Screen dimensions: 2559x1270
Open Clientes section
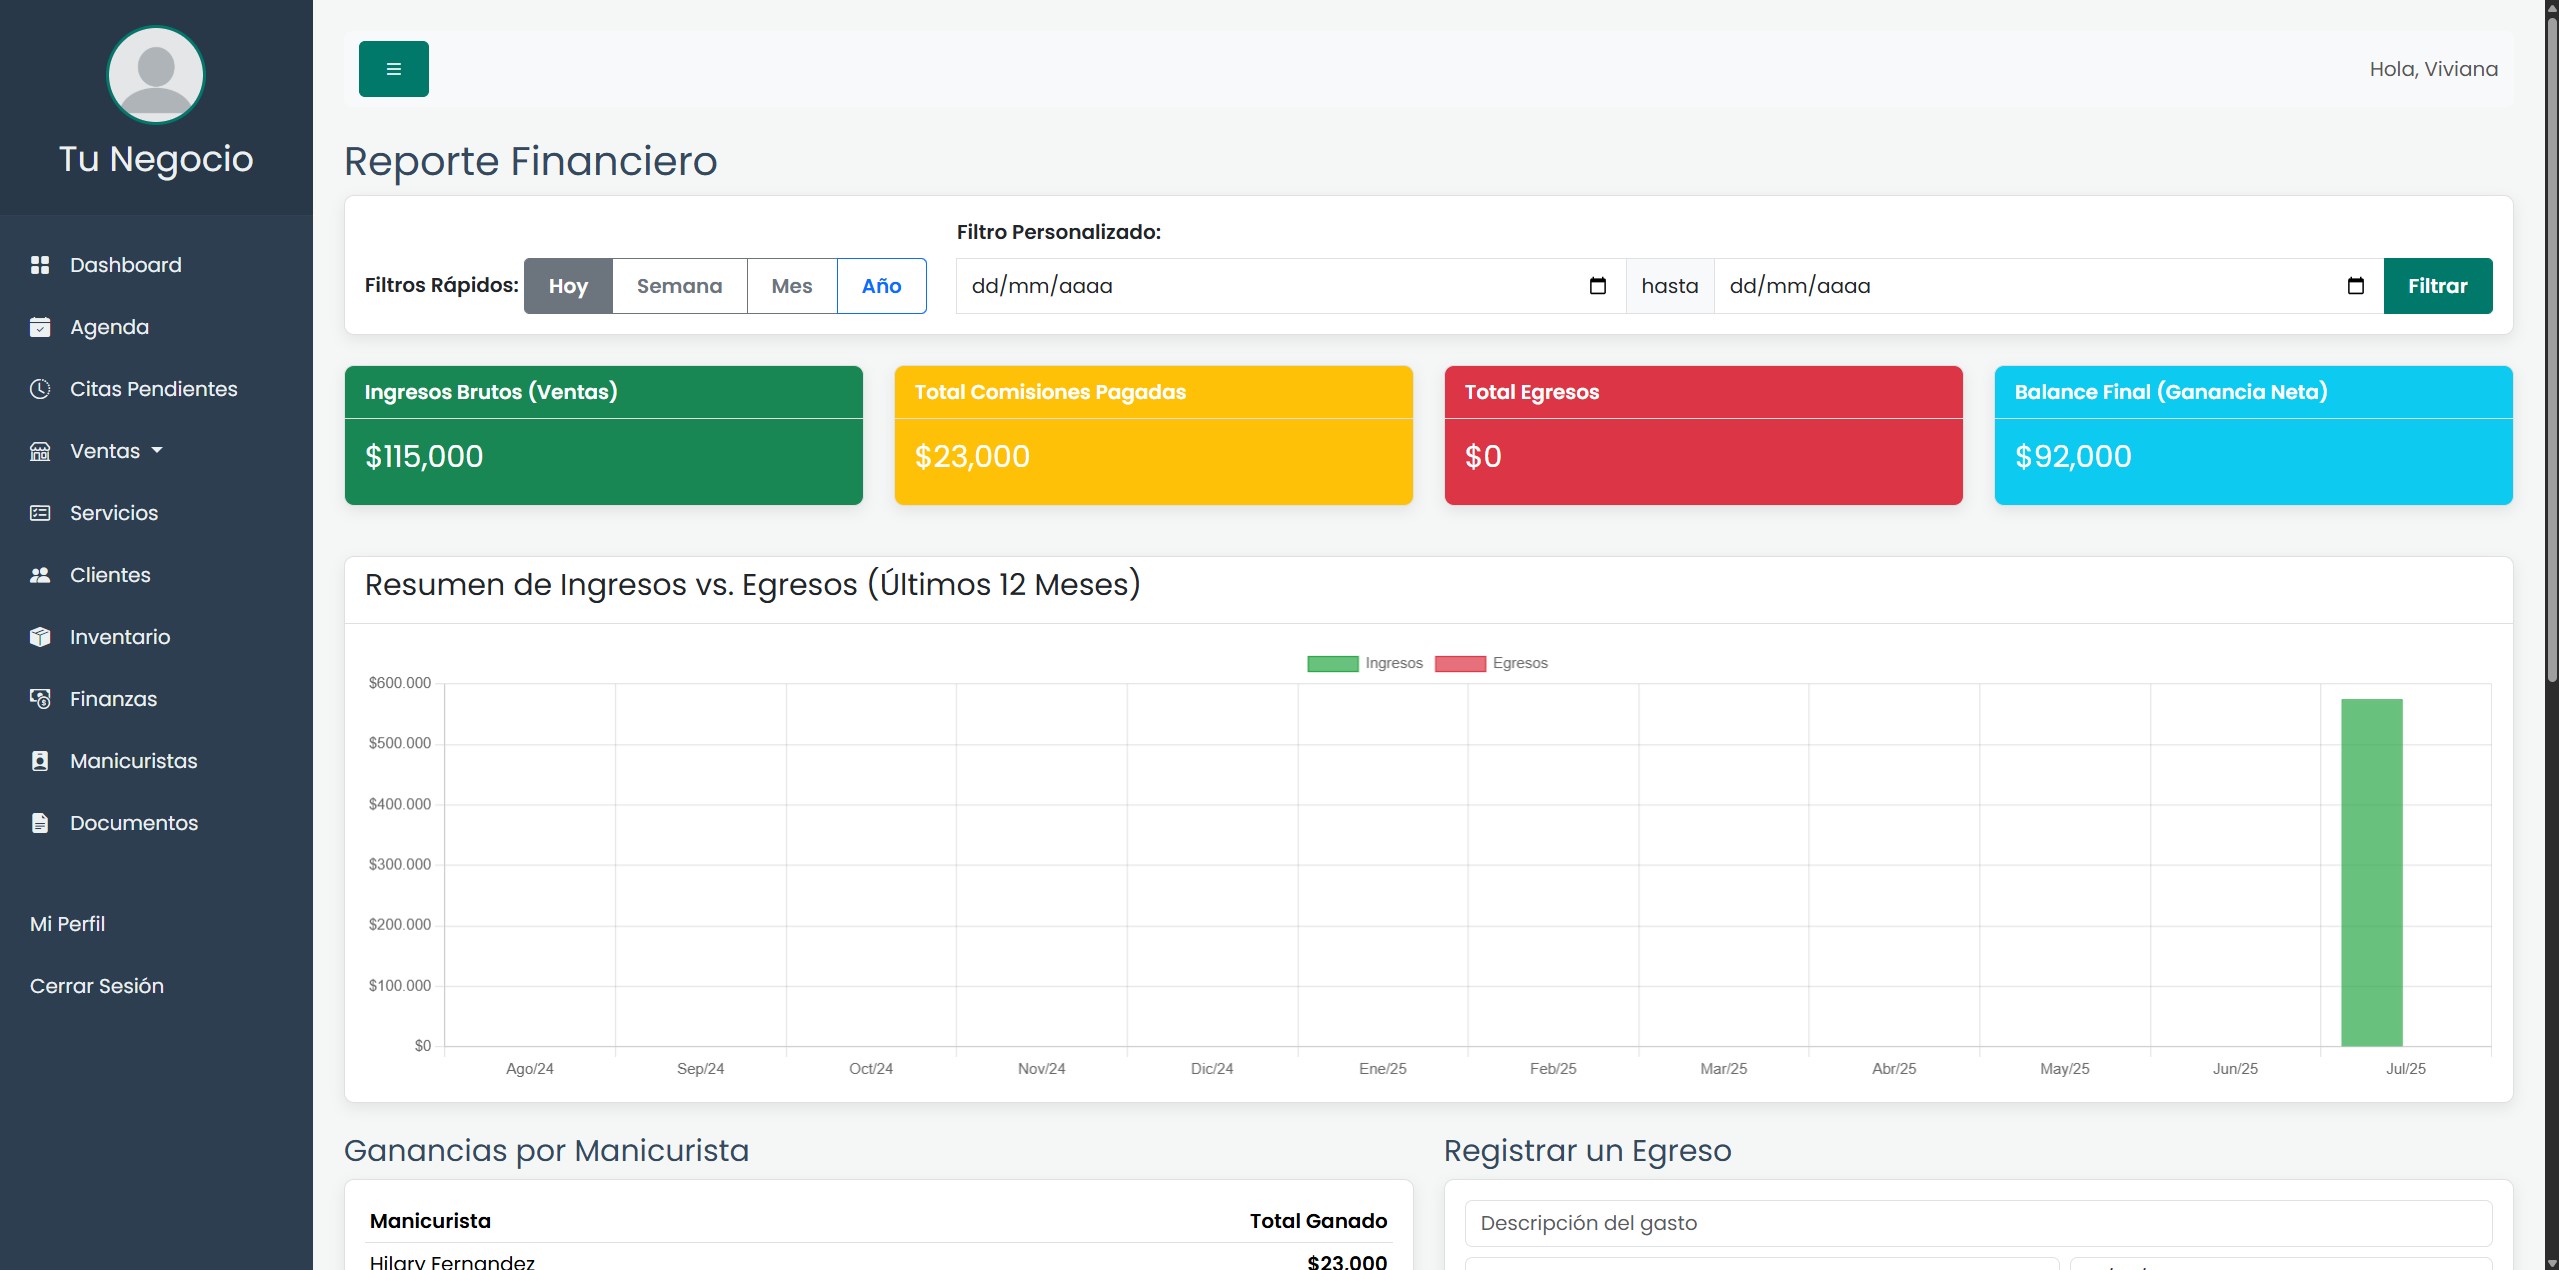coord(110,575)
